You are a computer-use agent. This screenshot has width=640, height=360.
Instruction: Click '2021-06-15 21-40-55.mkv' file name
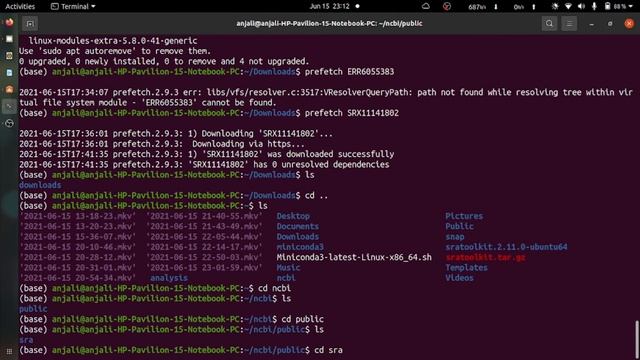coord(204,216)
